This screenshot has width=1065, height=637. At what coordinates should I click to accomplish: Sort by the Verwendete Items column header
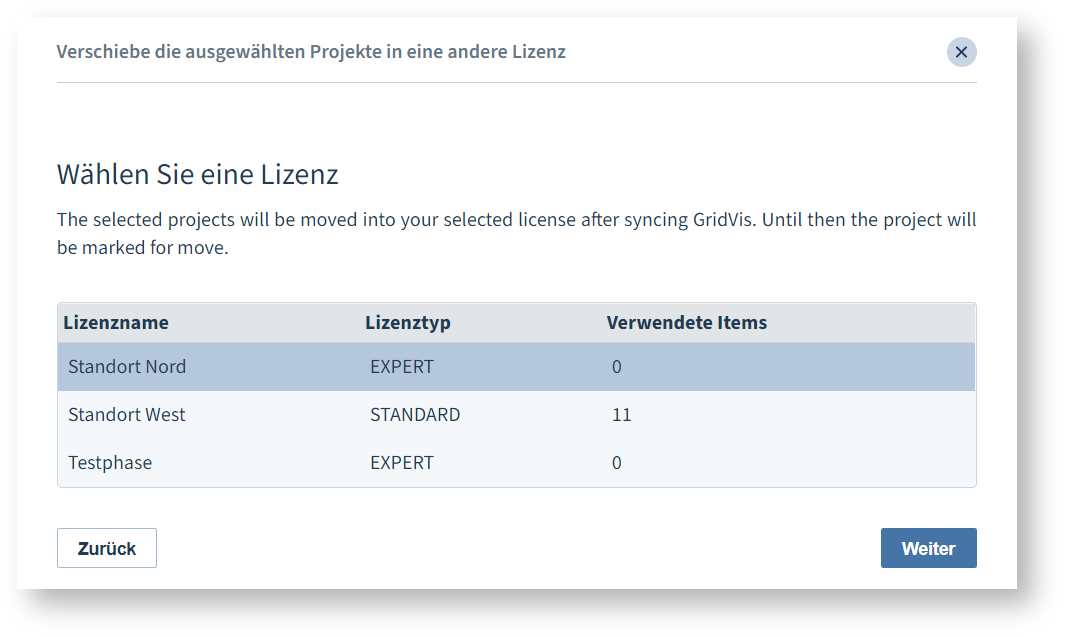pos(687,323)
